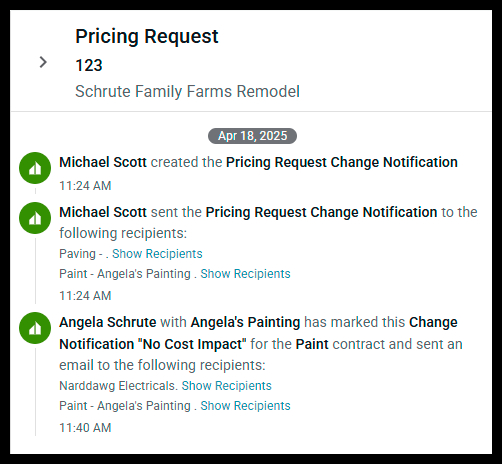This screenshot has width=502, height=464.
Task: Click Angela's Painting bold company name
Action: coord(245,322)
